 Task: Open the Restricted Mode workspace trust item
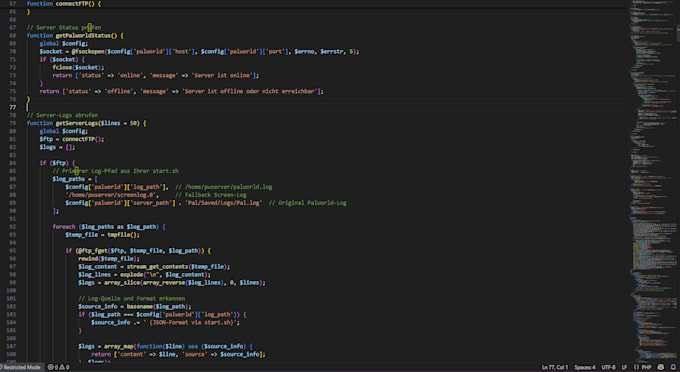[20, 367]
